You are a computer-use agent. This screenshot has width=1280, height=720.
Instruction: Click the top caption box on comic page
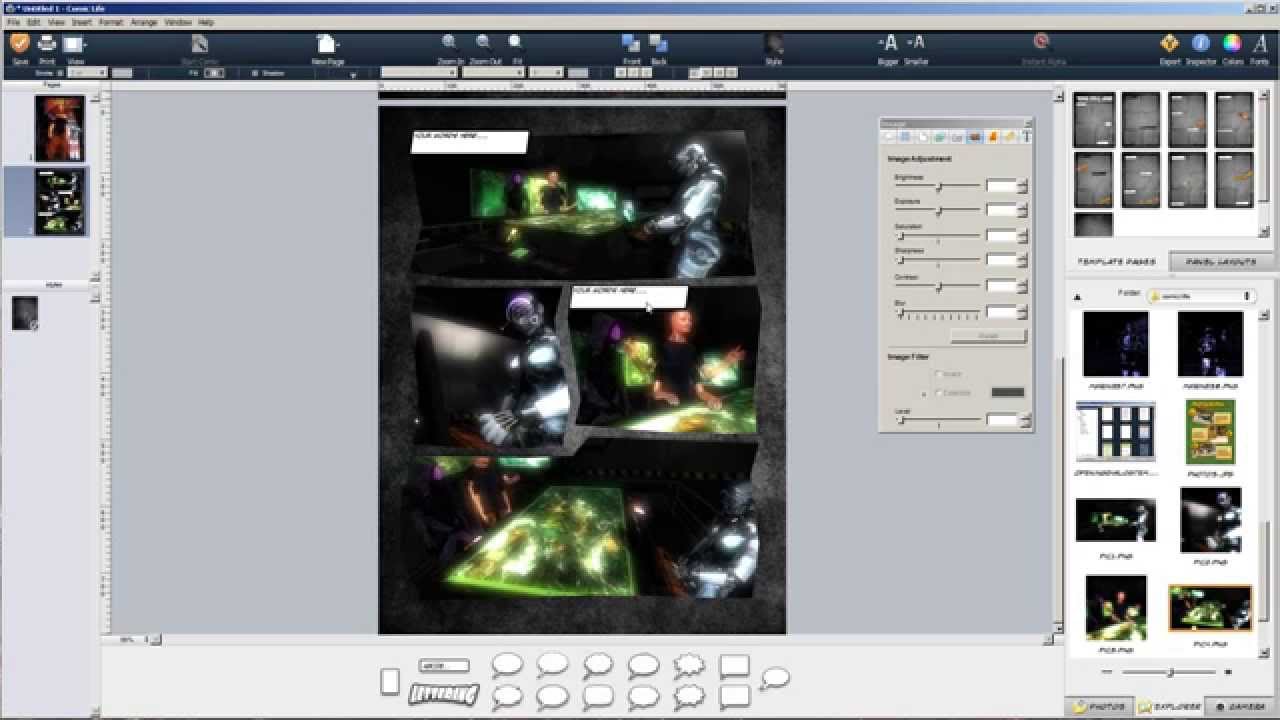click(469, 141)
